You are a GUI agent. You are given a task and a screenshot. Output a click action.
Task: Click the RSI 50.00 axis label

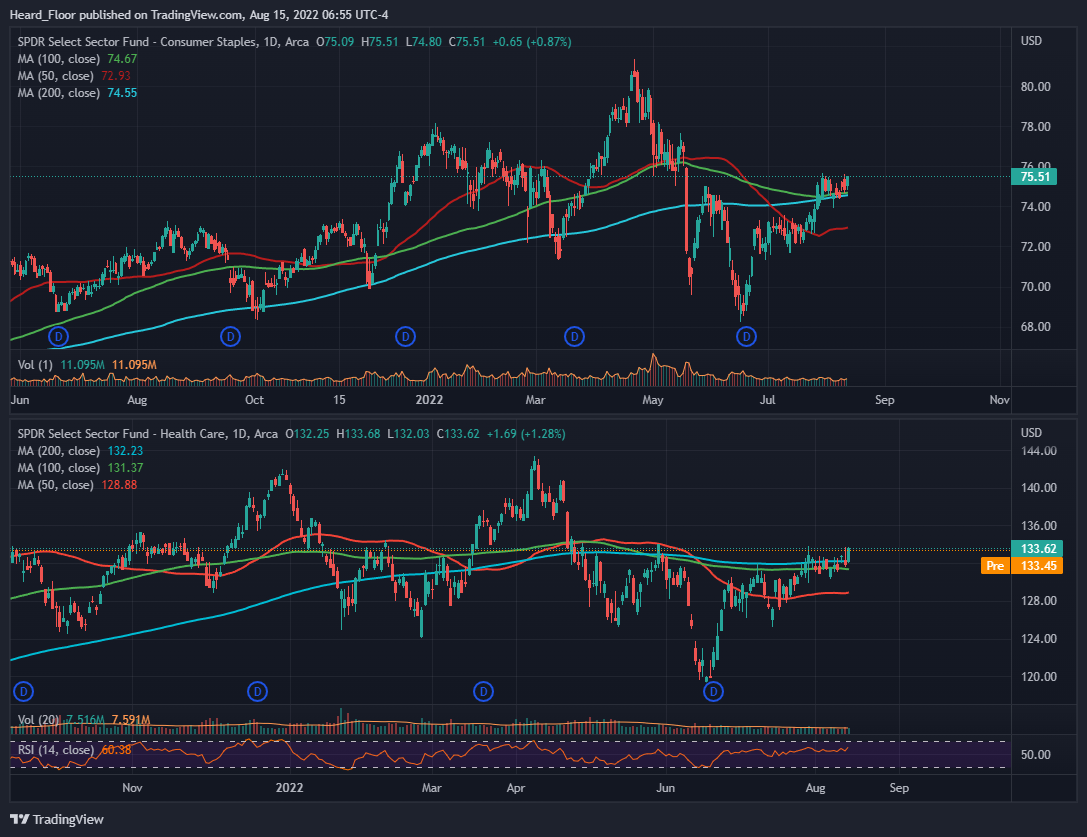[1036, 754]
